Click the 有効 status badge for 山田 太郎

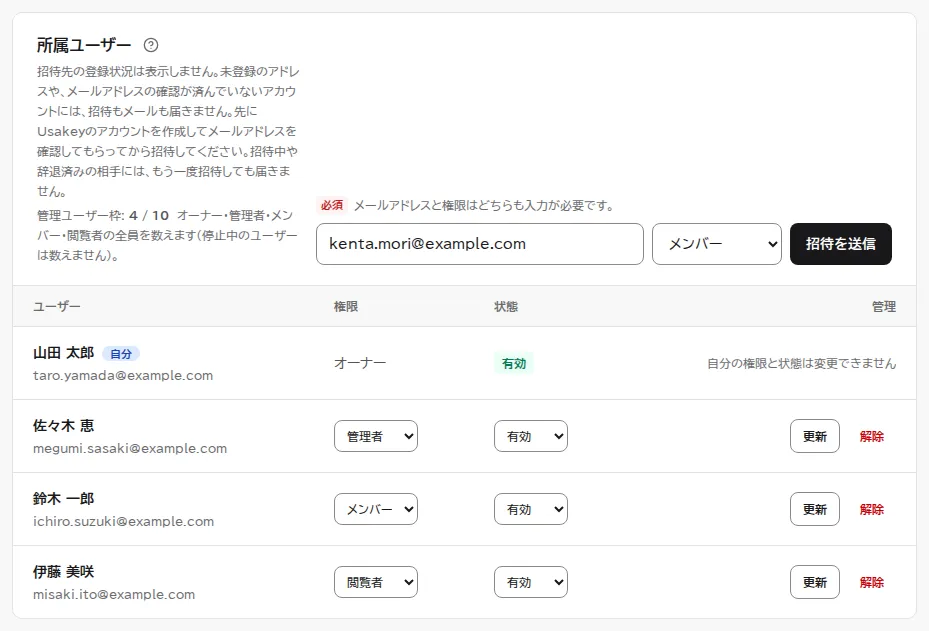514,363
